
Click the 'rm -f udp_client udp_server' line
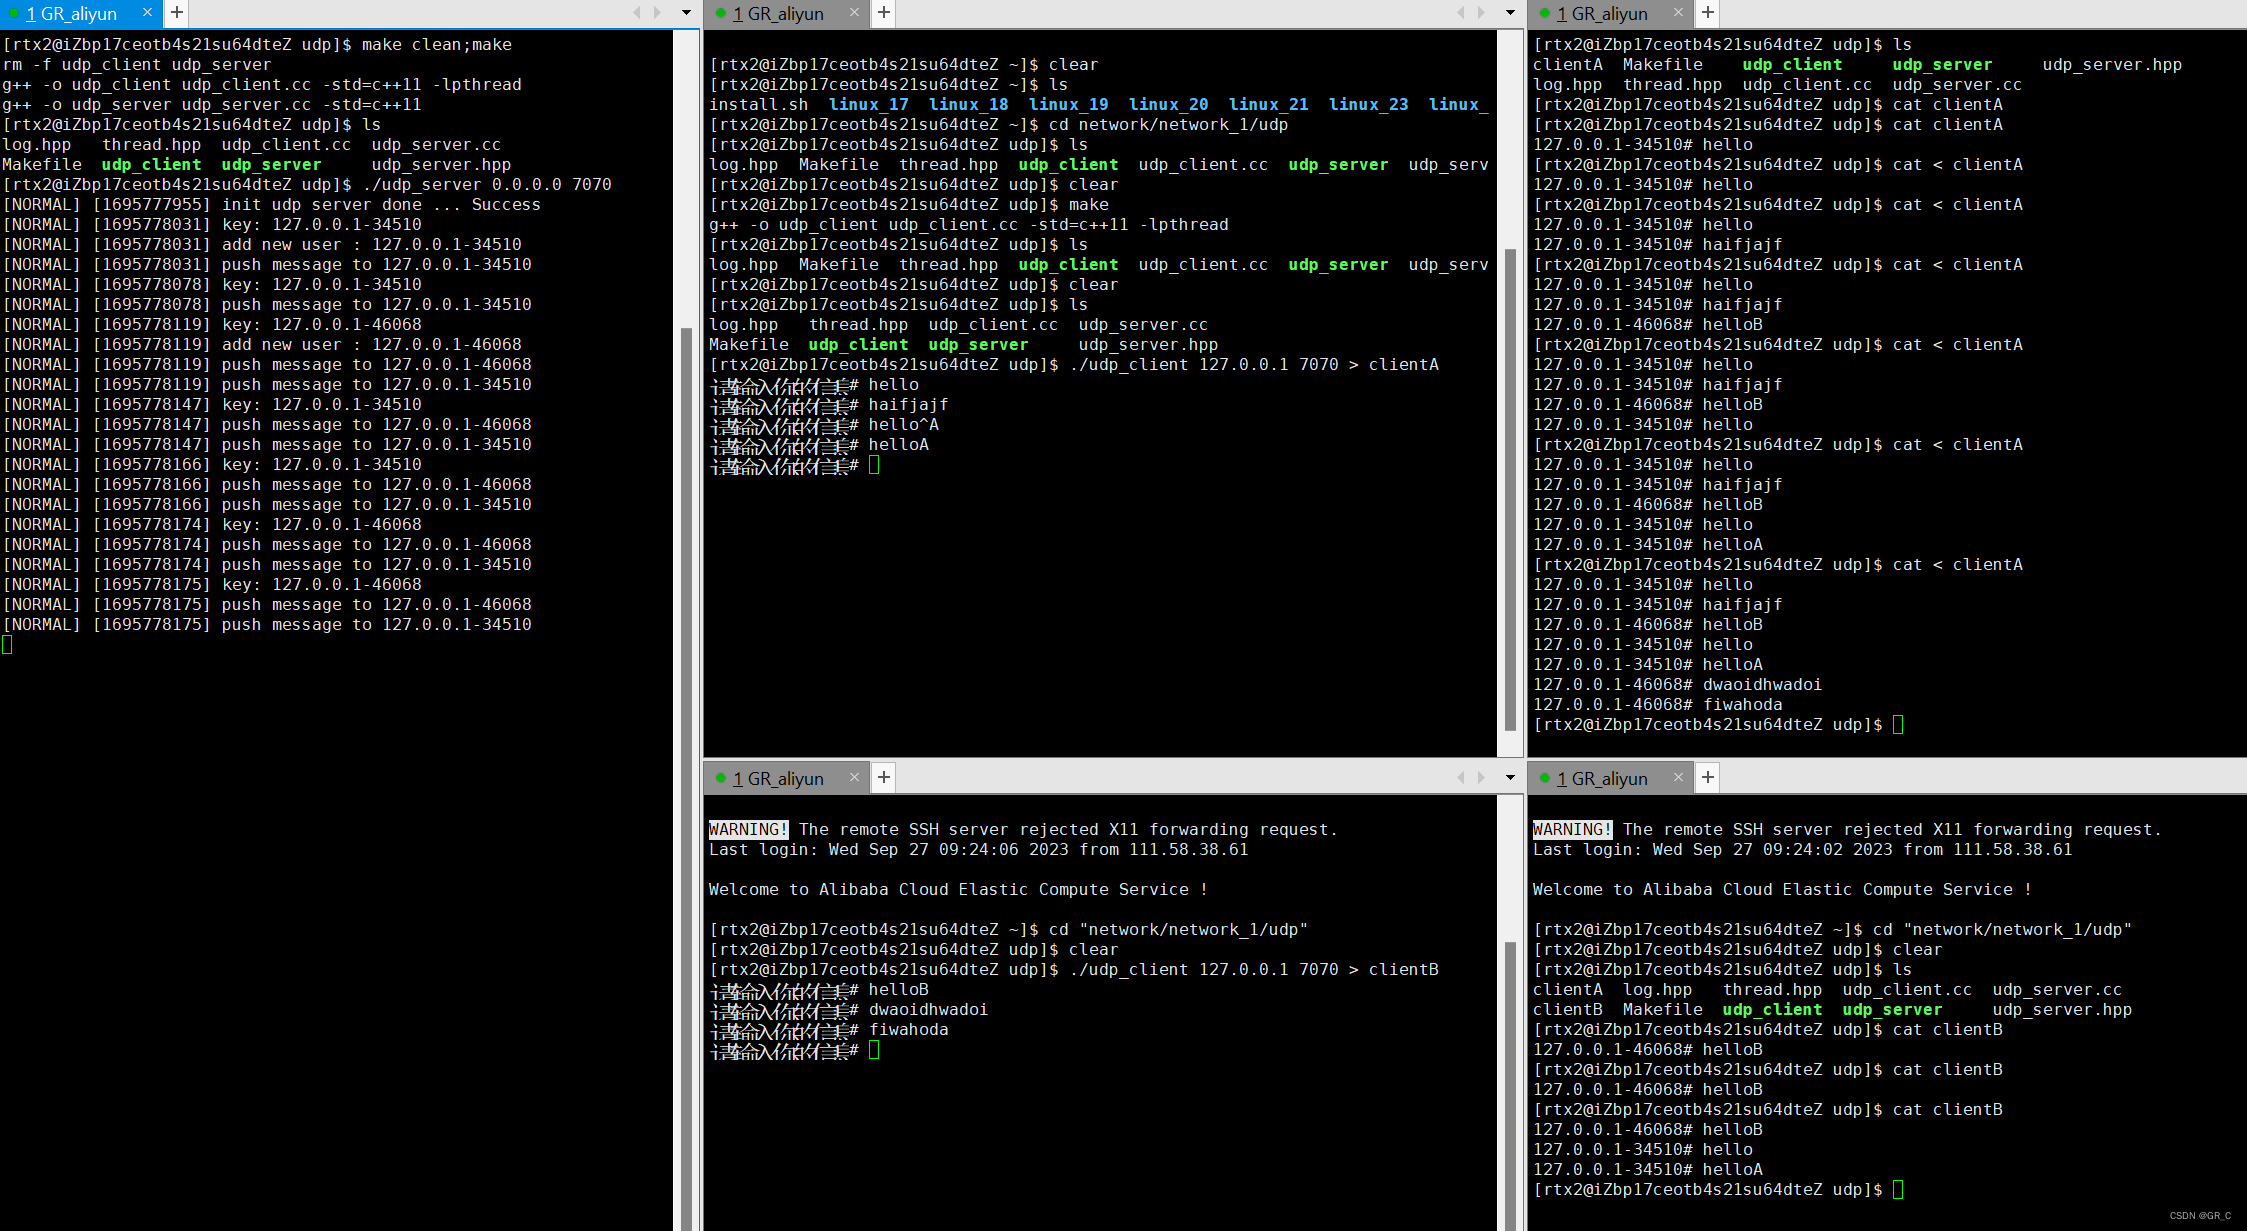coord(137,64)
